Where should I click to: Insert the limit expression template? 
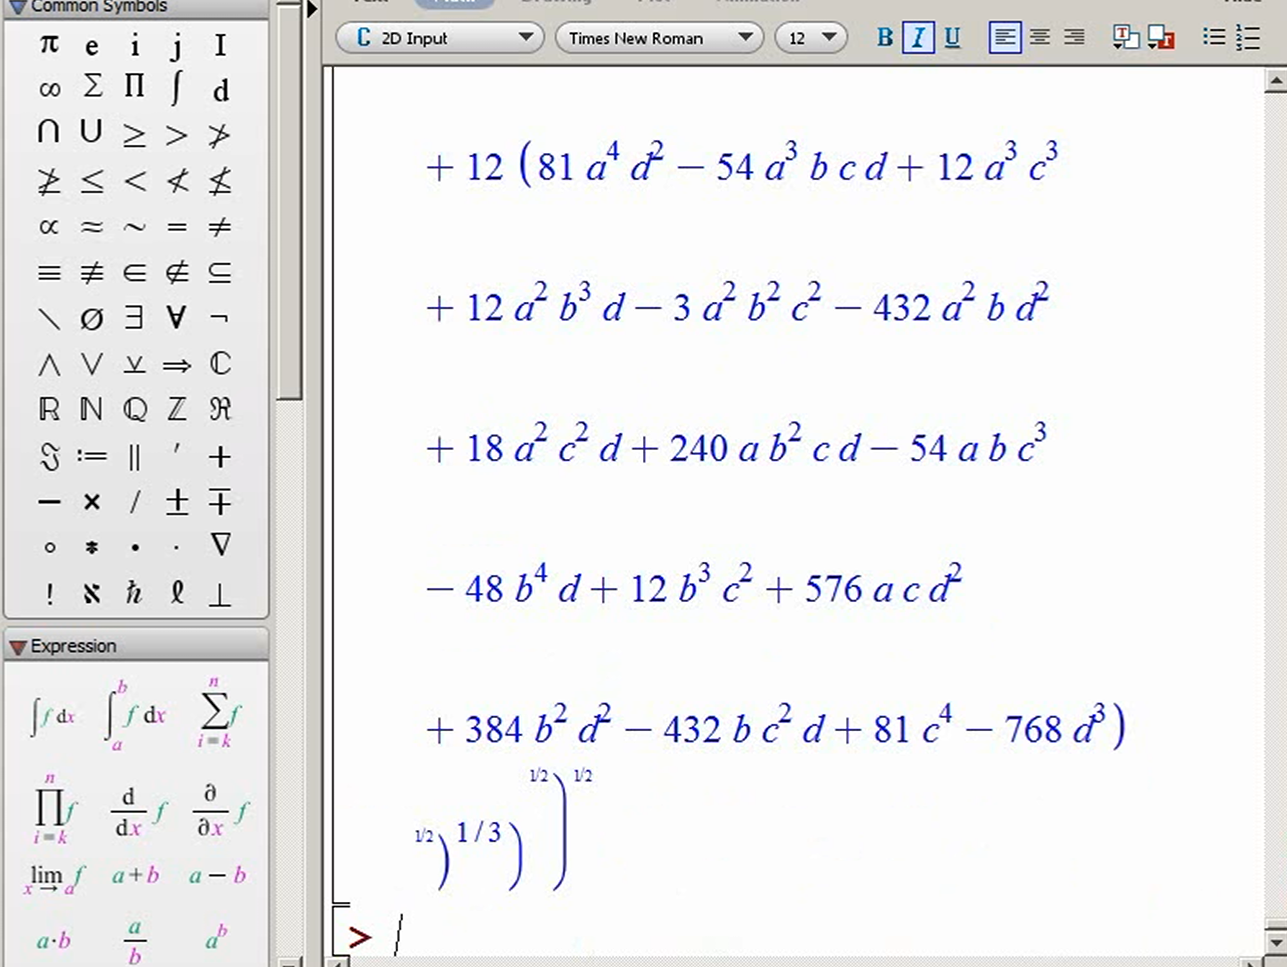coord(54,879)
